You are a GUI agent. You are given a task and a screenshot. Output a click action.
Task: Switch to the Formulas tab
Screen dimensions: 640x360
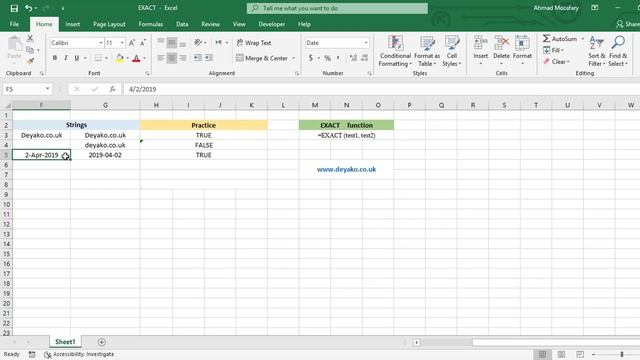click(x=151, y=24)
